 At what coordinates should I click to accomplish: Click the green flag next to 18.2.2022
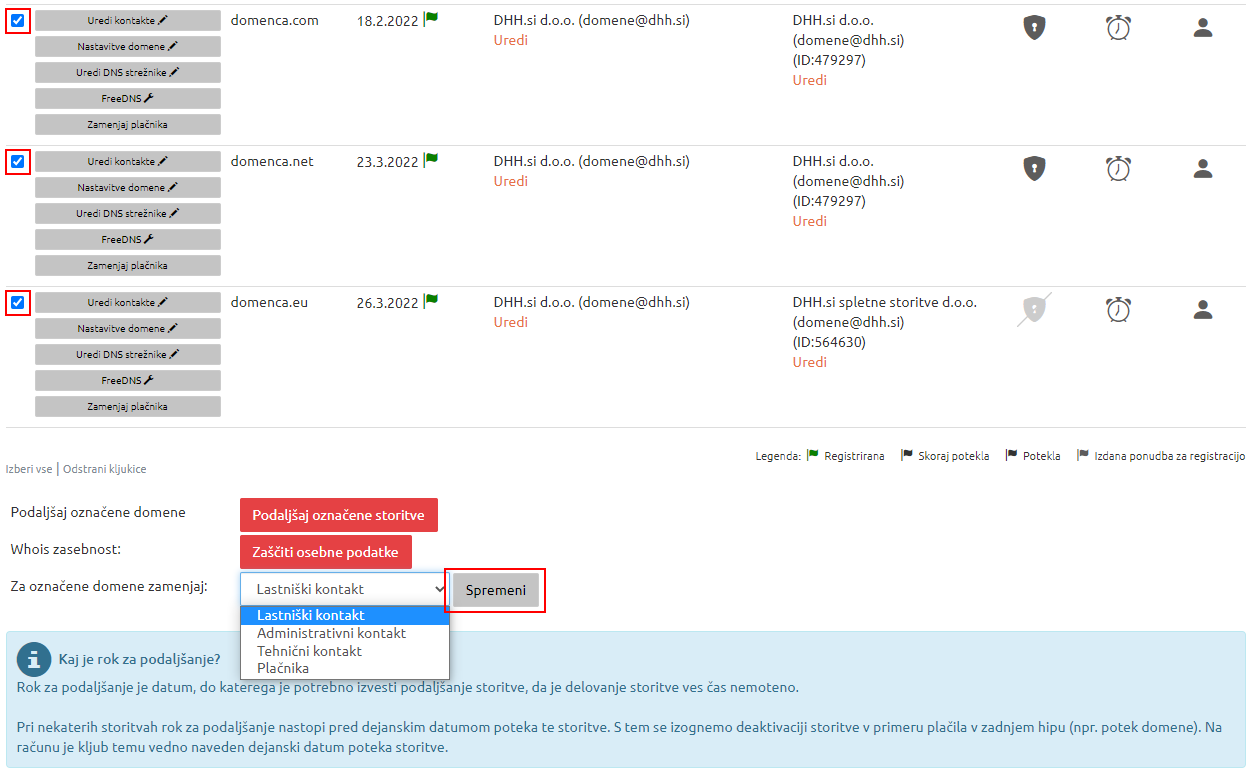431,18
